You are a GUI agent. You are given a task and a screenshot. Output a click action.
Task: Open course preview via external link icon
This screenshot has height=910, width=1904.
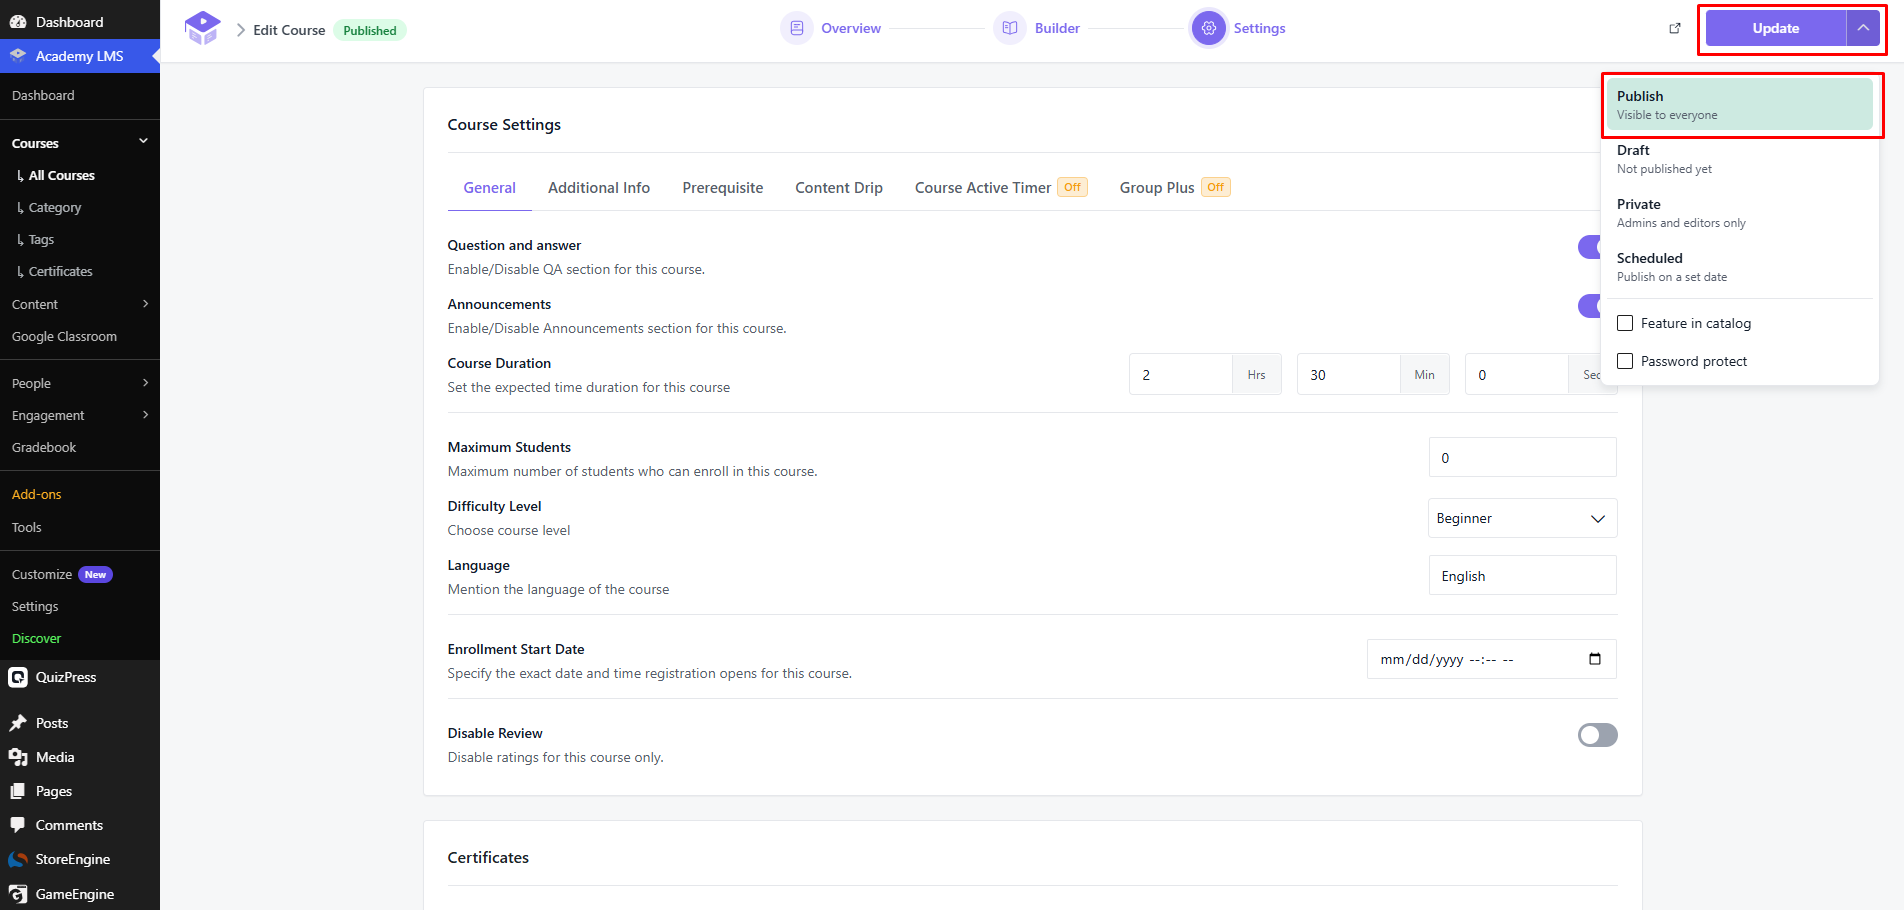point(1675,28)
